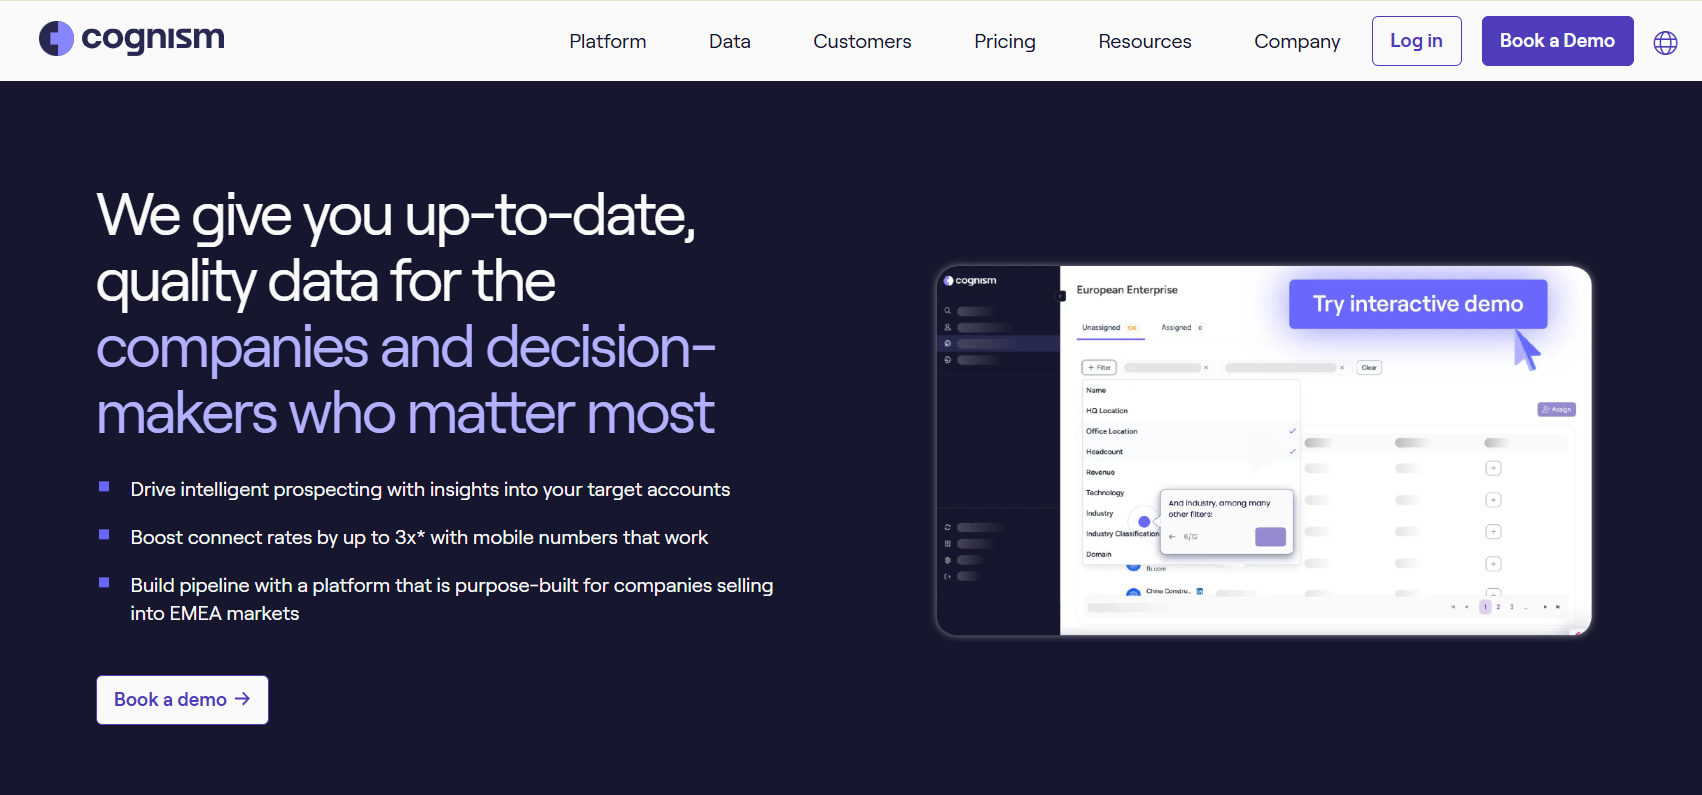Click the pulsing hotspot dot beside Industry

point(1144,522)
